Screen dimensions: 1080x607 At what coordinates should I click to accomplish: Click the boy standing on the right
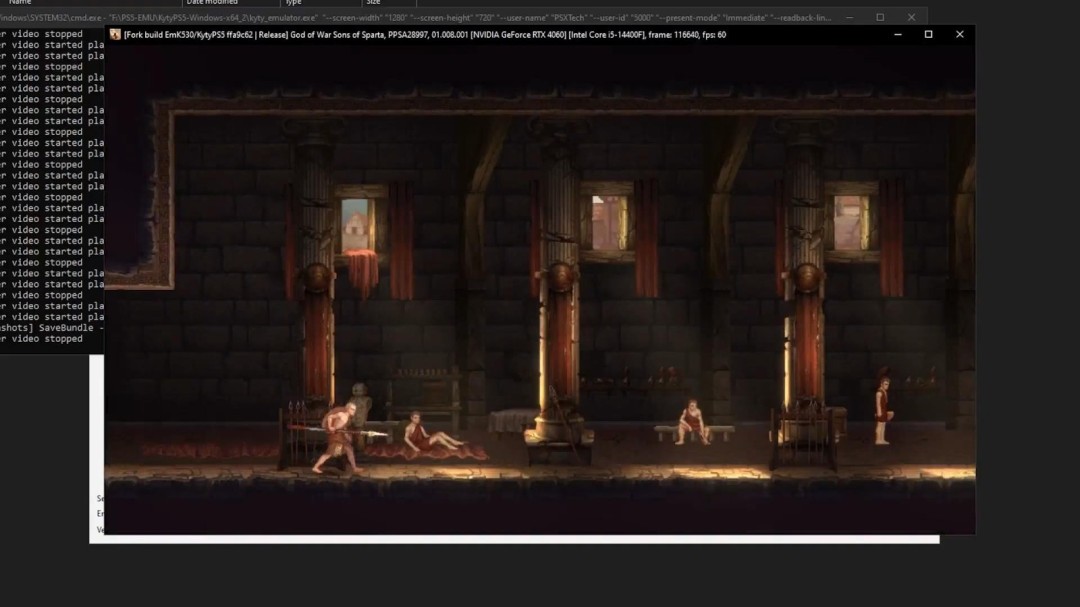[882, 410]
